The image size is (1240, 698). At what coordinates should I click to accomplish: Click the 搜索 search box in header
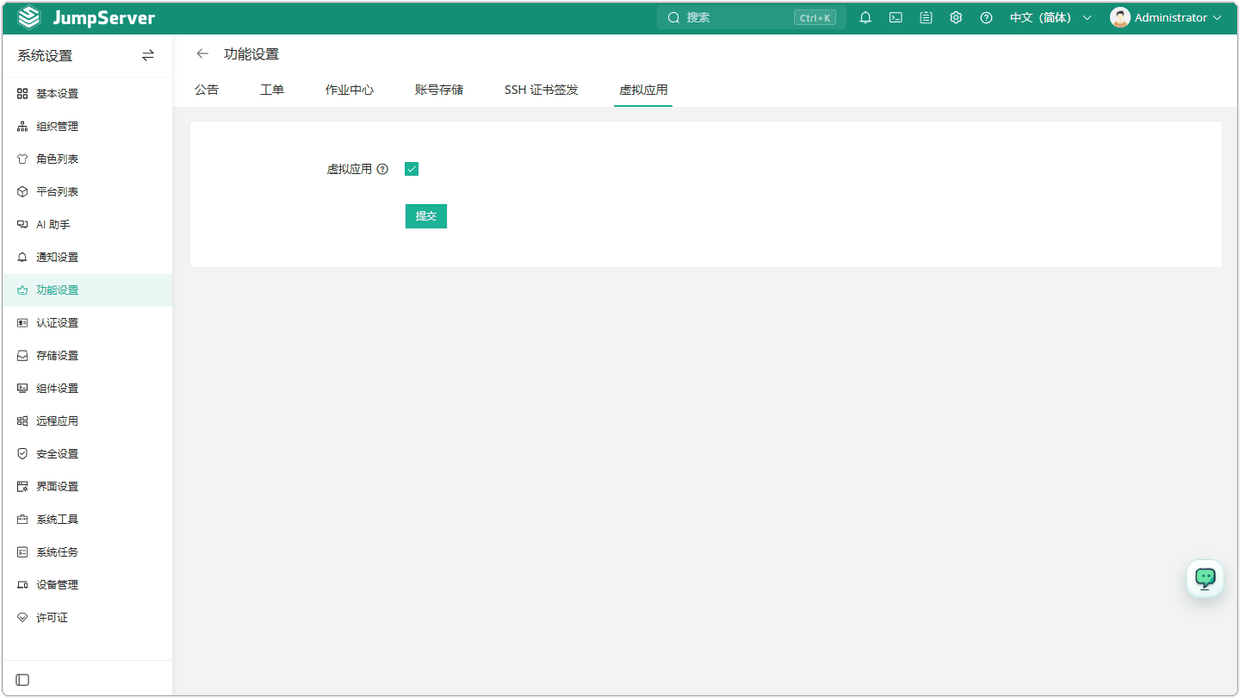coord(751,18)
